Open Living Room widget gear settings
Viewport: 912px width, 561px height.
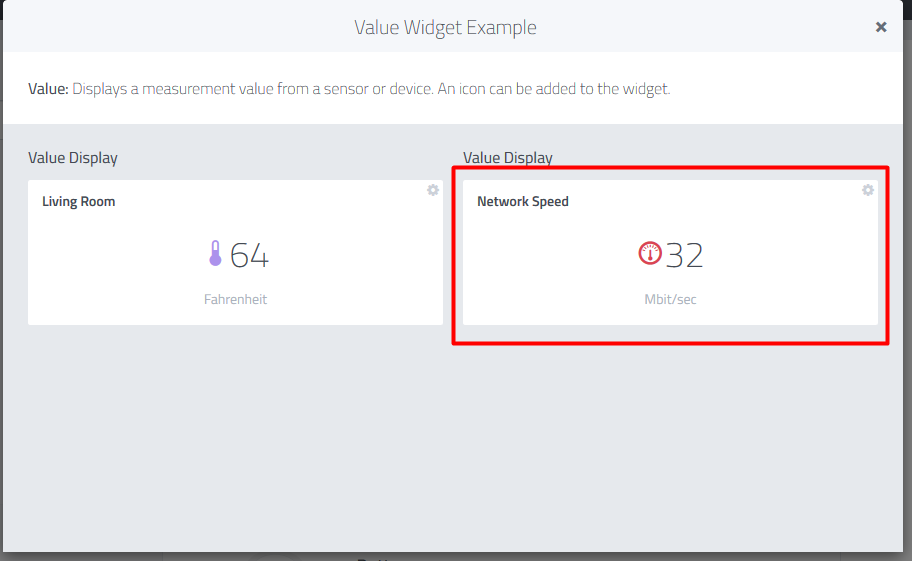click(433, 190)
